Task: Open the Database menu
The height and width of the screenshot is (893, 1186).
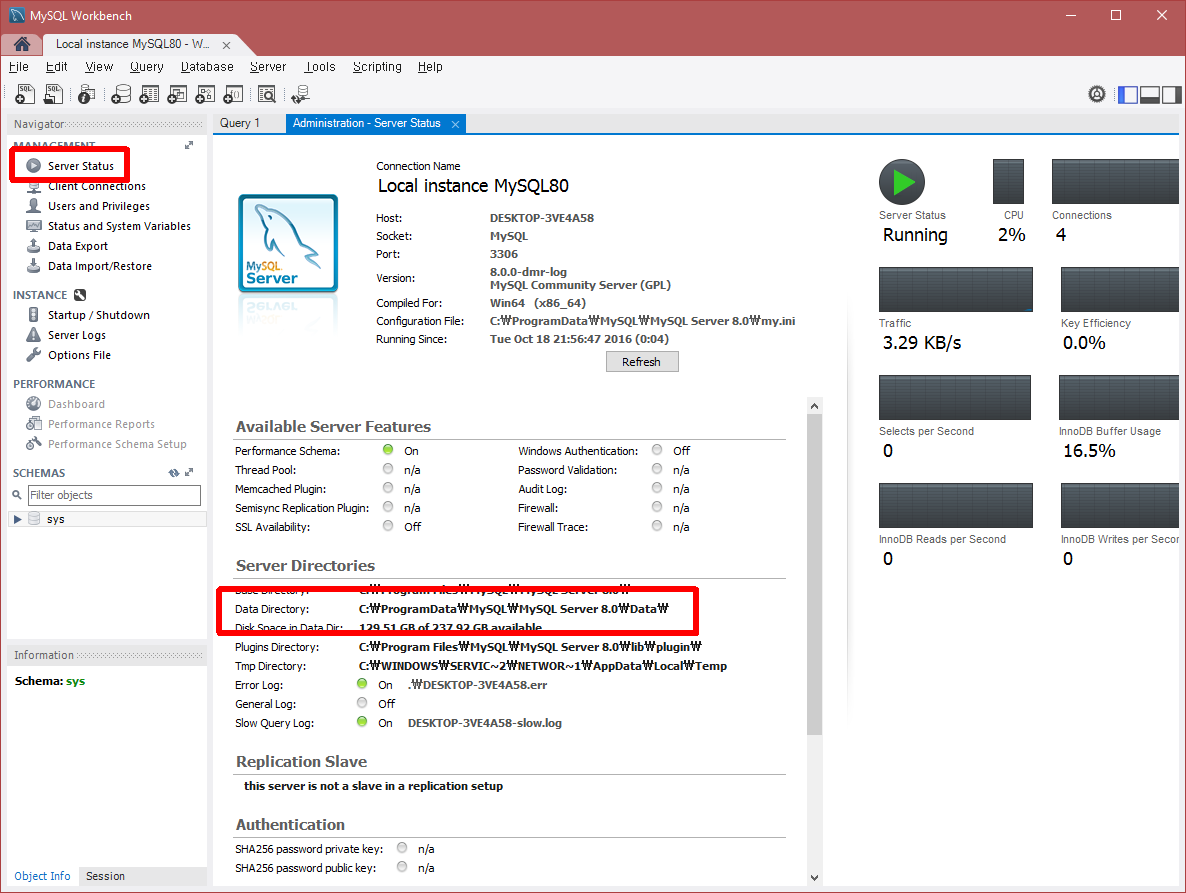Action: pyautogui.click(x=207, y=67)
